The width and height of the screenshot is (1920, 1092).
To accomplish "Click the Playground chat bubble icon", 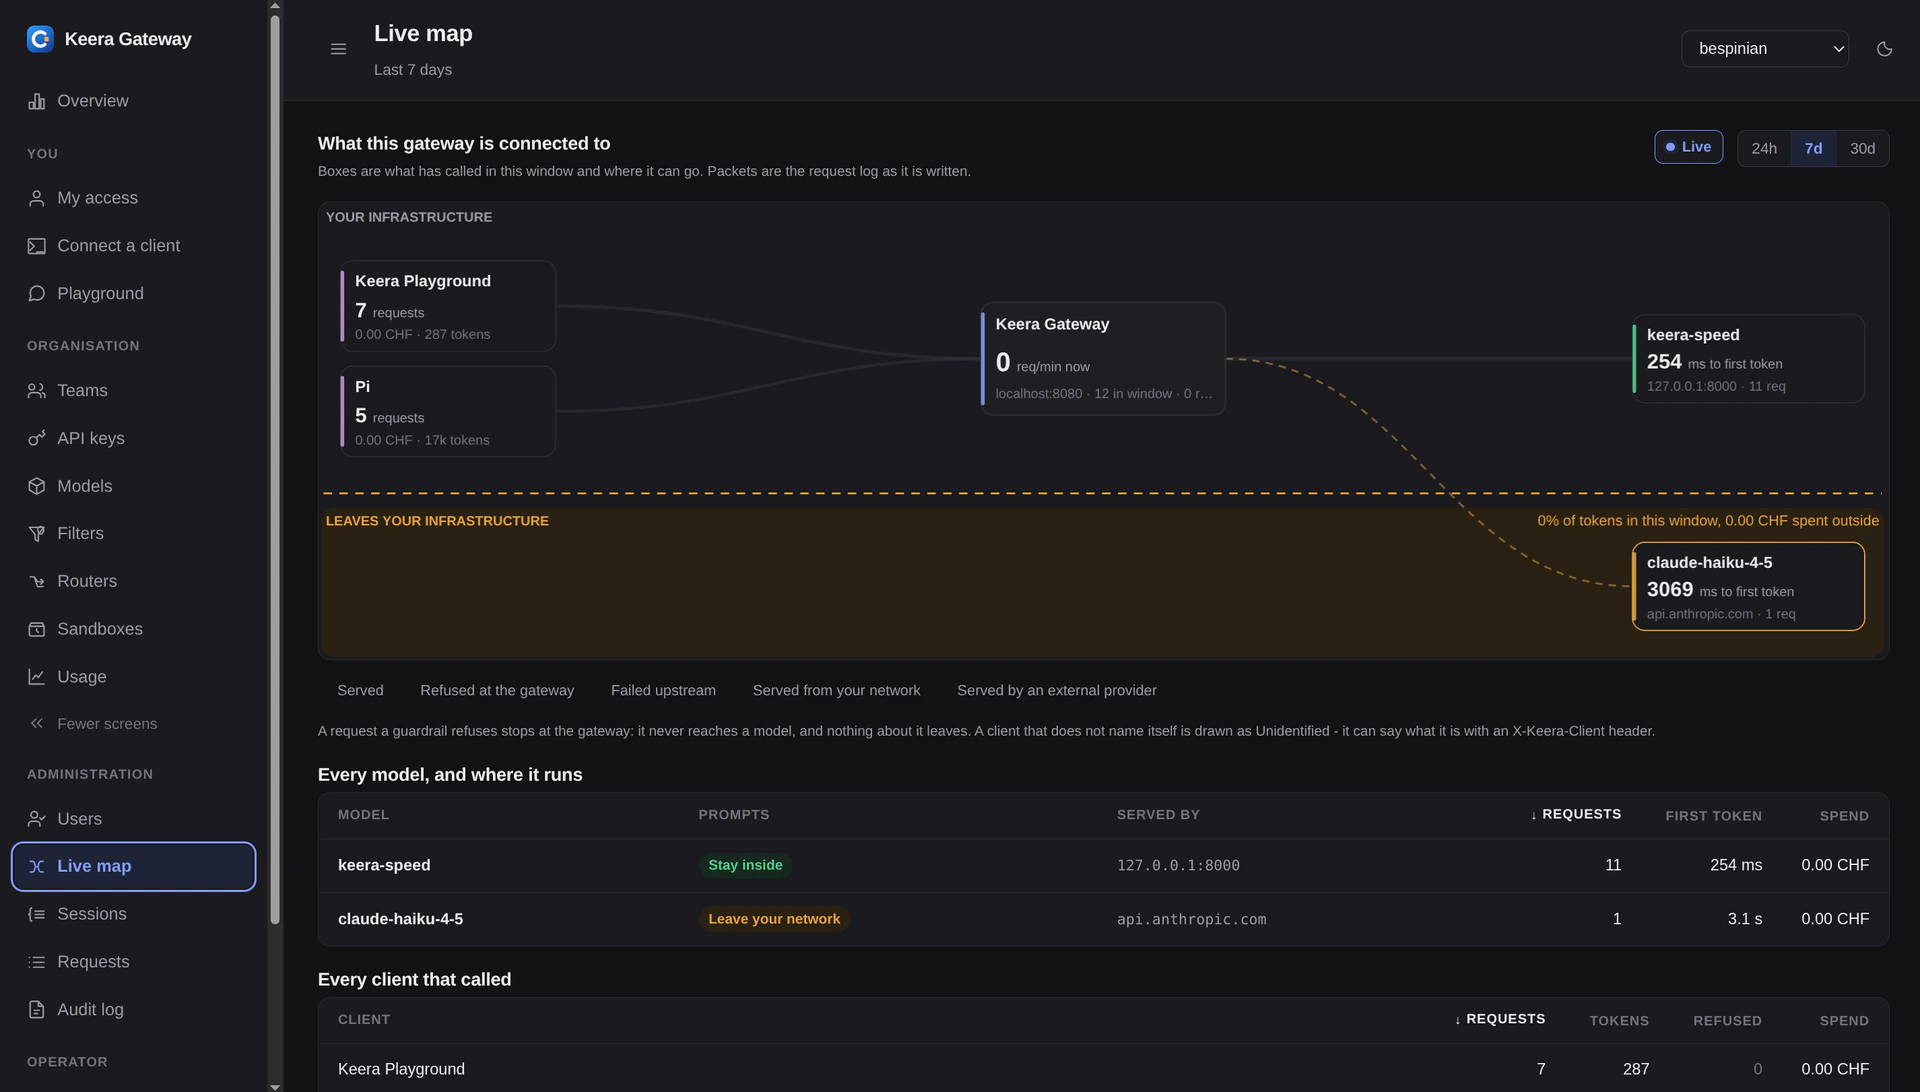I will pos(37,293).
